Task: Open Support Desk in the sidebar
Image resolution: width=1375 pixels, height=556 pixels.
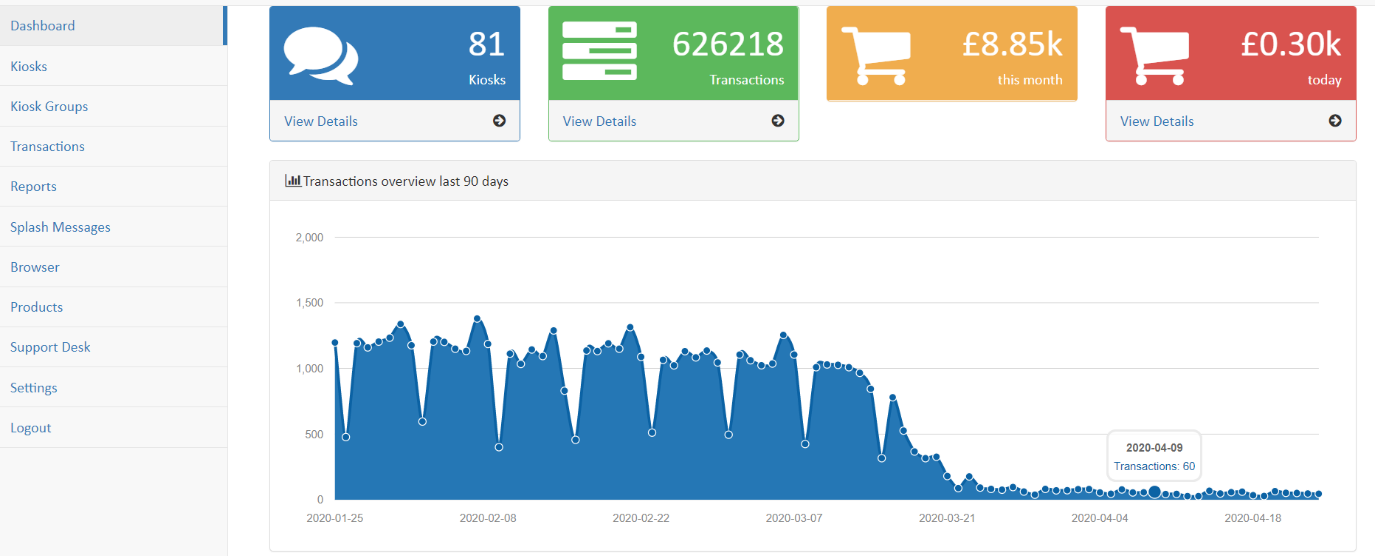Action: [x=113, y=347]
